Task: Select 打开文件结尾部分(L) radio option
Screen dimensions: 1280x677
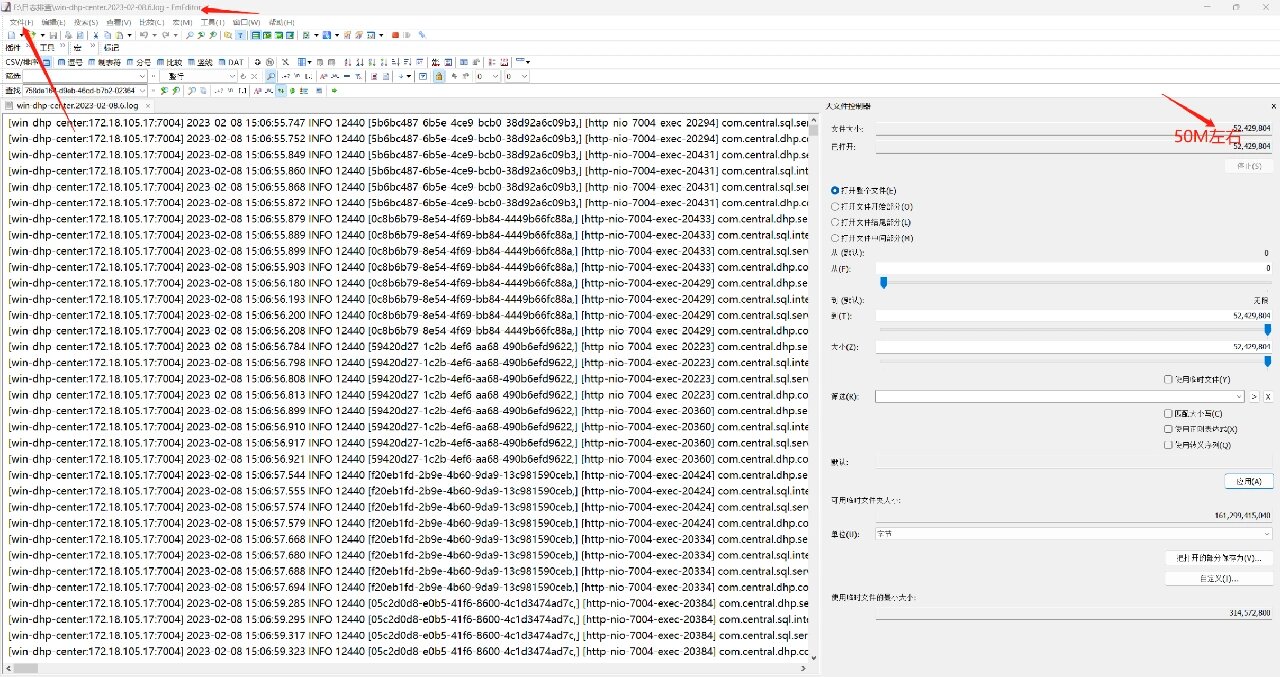Action: tap(872, 222)
